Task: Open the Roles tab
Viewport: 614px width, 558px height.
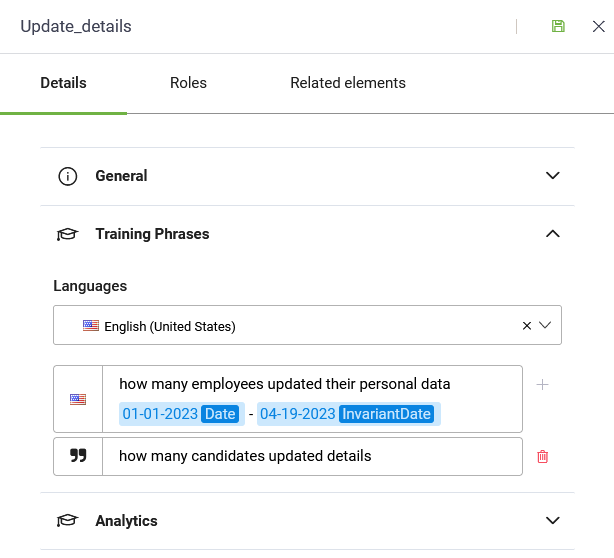Action: tap(188, 83)
